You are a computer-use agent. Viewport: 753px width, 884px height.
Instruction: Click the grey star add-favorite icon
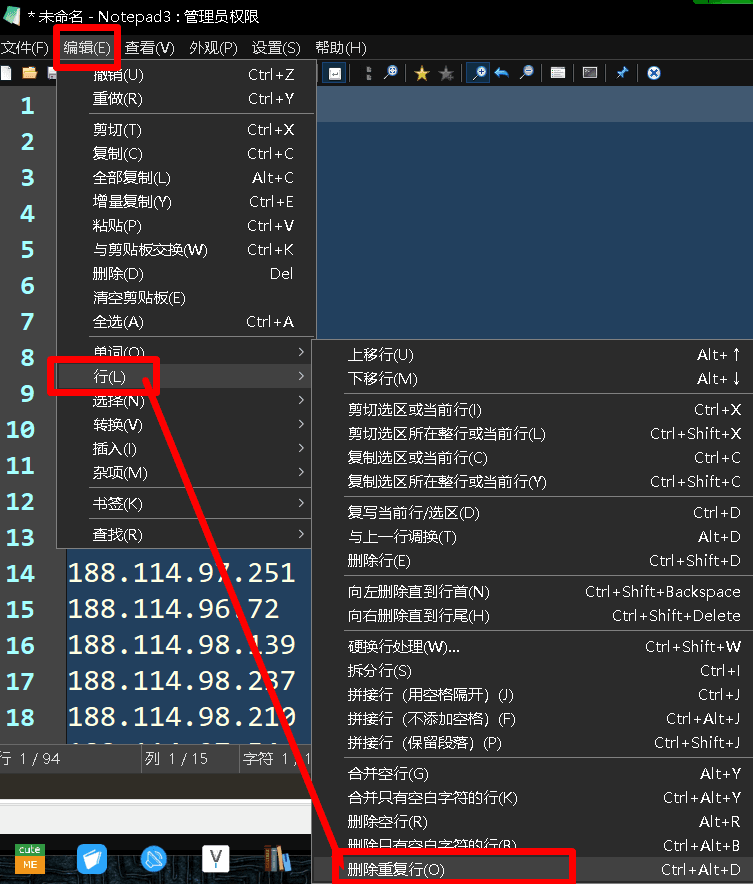tap(446, 73)
